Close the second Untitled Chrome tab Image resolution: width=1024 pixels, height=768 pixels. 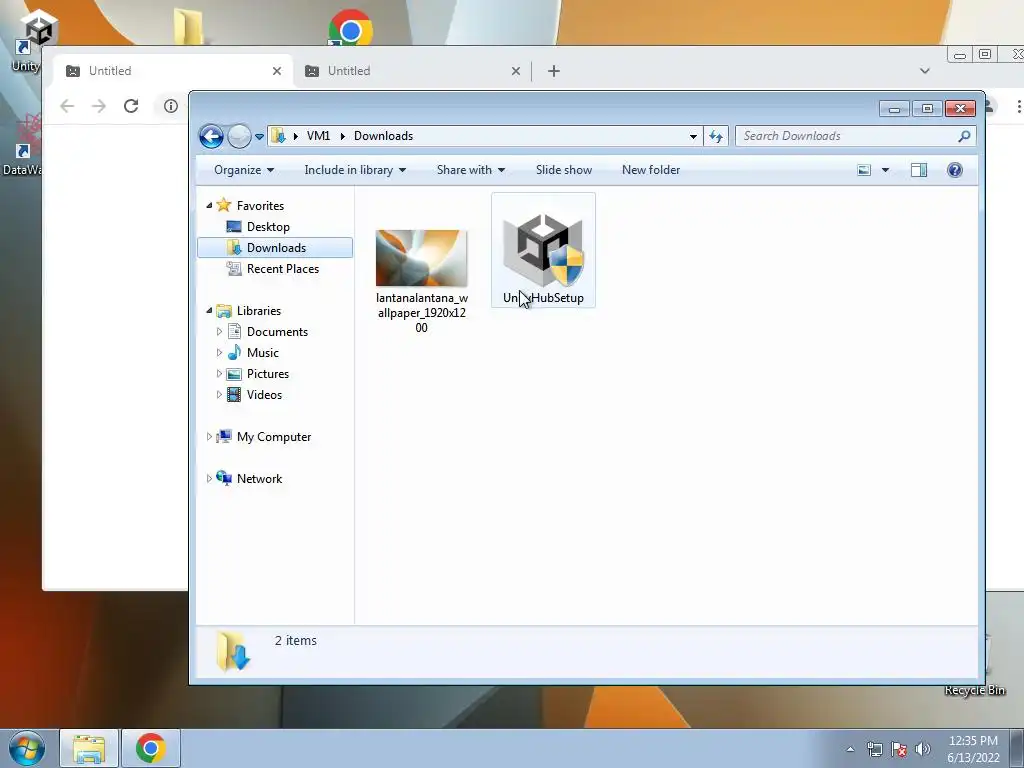[516, 71]
